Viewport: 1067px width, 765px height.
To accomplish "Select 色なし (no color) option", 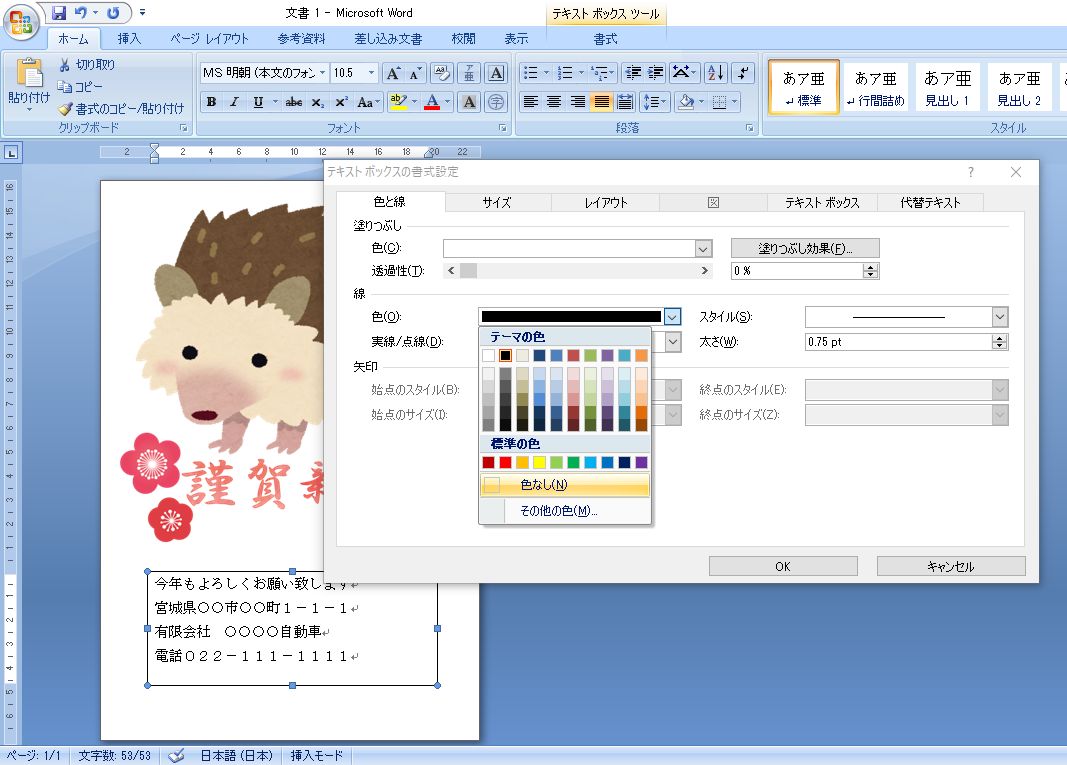I will coord(543,485).
